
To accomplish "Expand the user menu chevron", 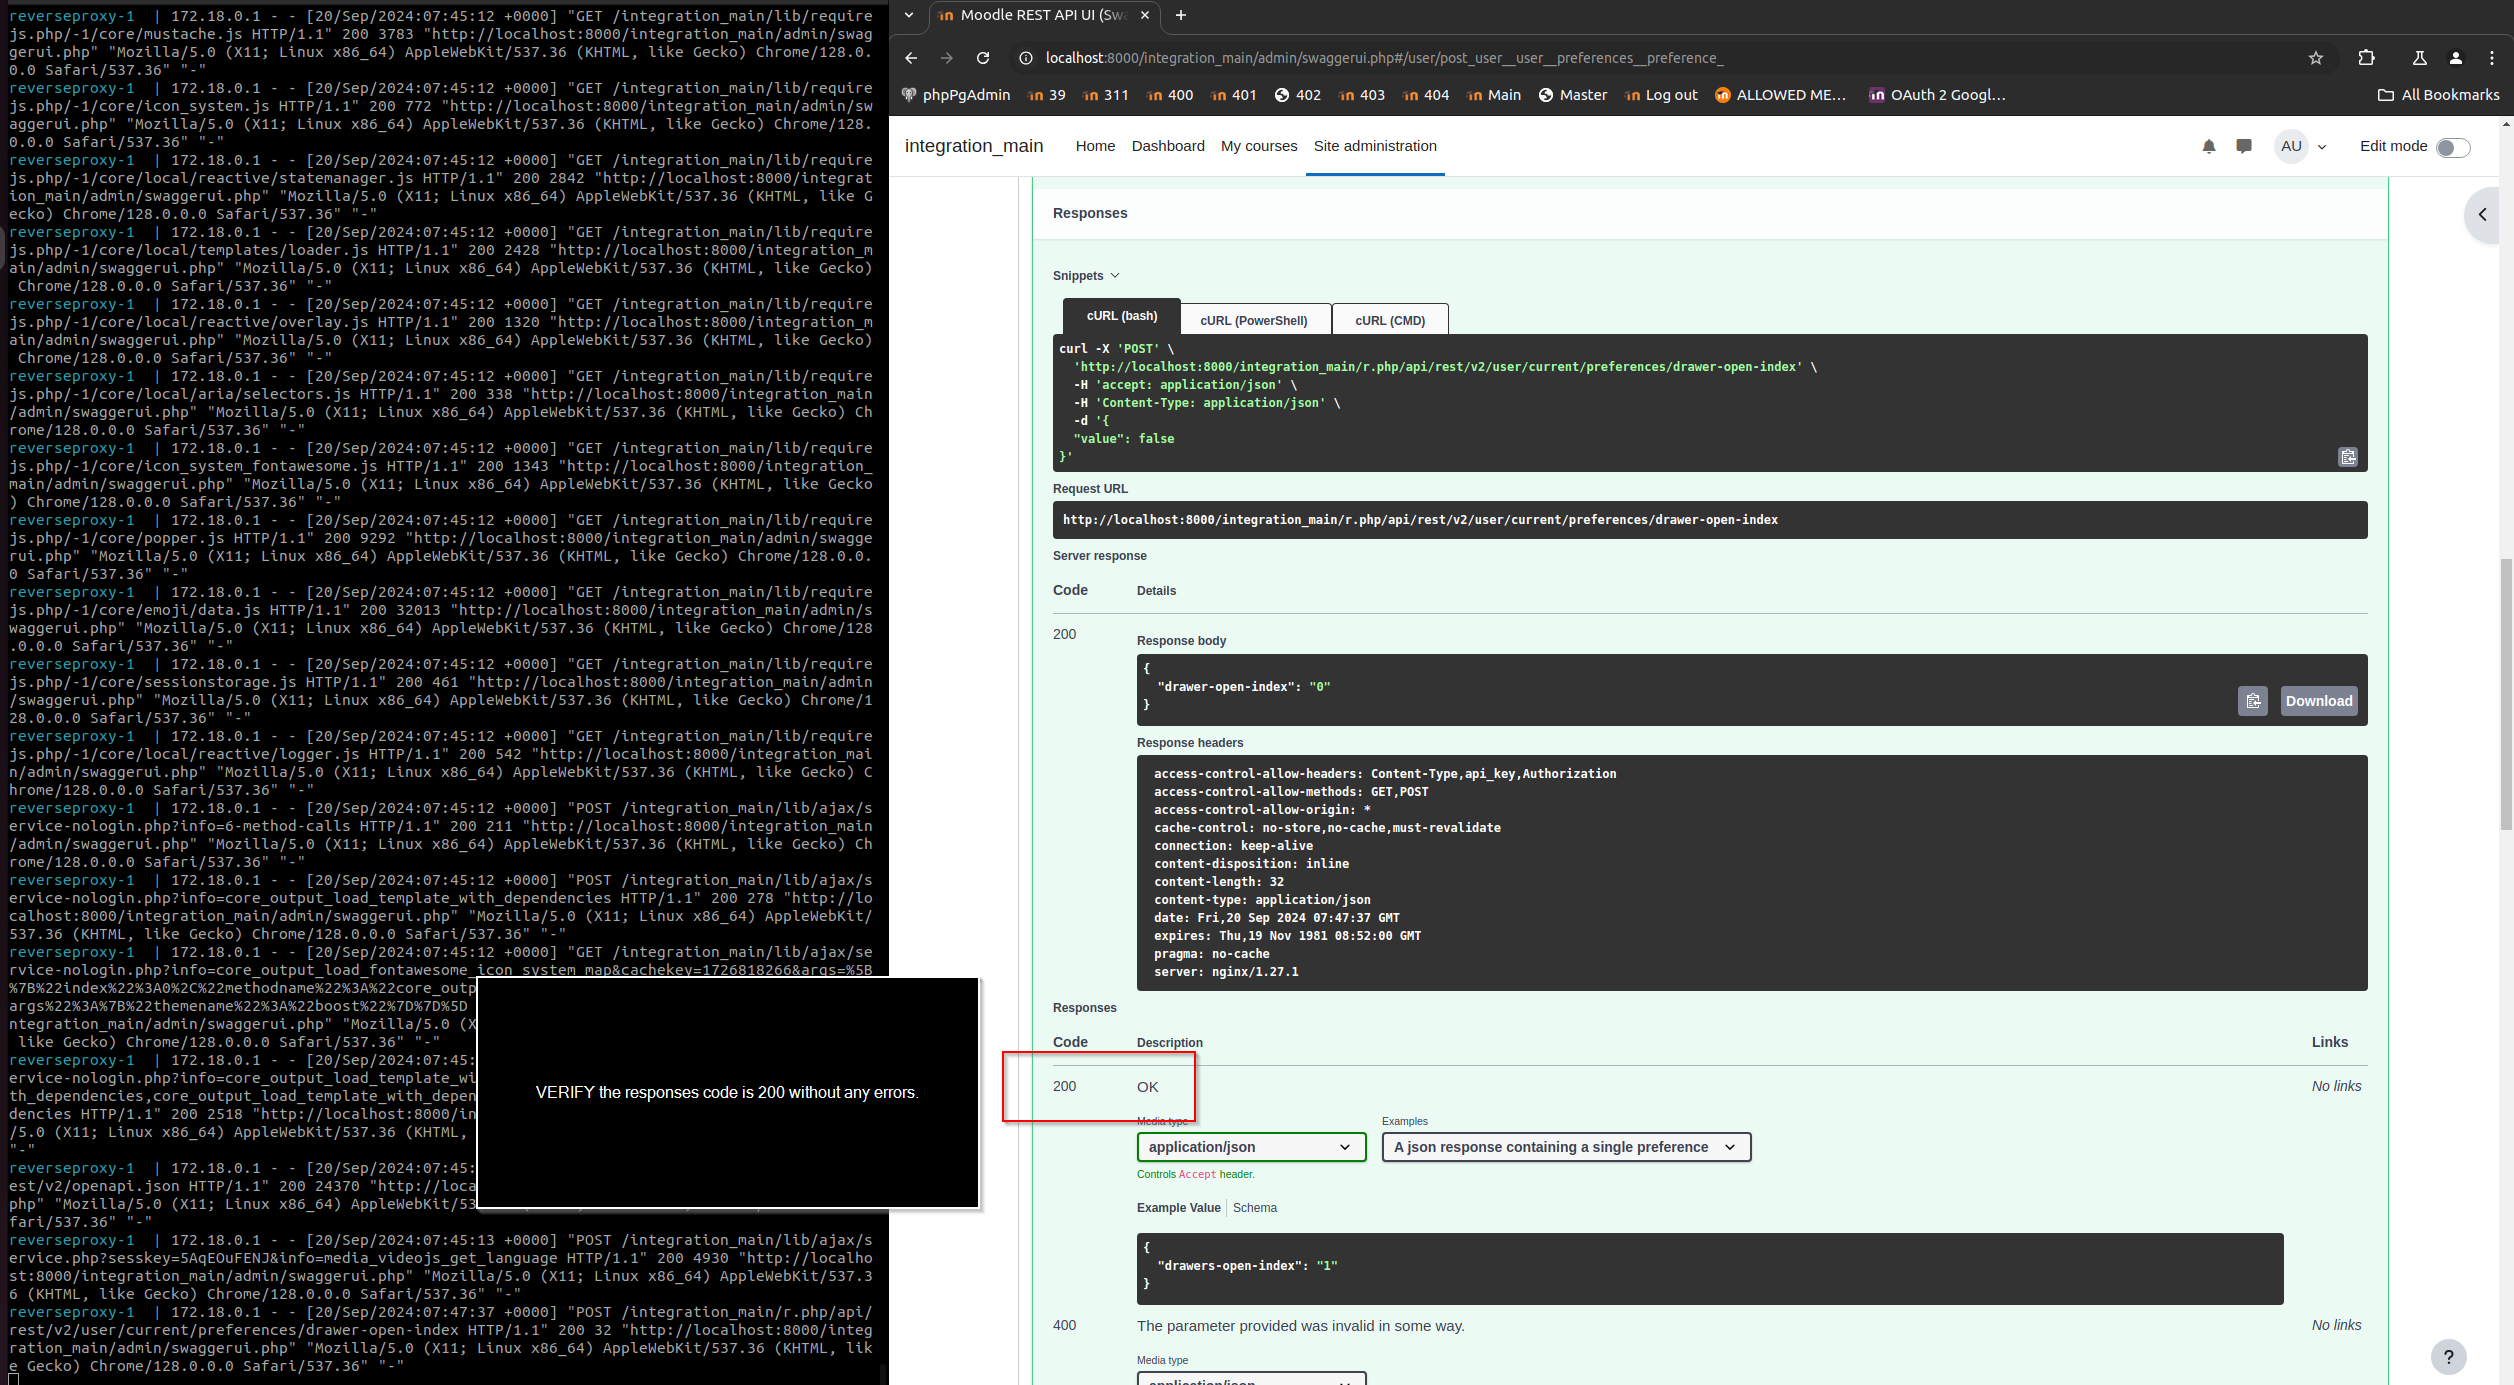I will [2322, 147].
